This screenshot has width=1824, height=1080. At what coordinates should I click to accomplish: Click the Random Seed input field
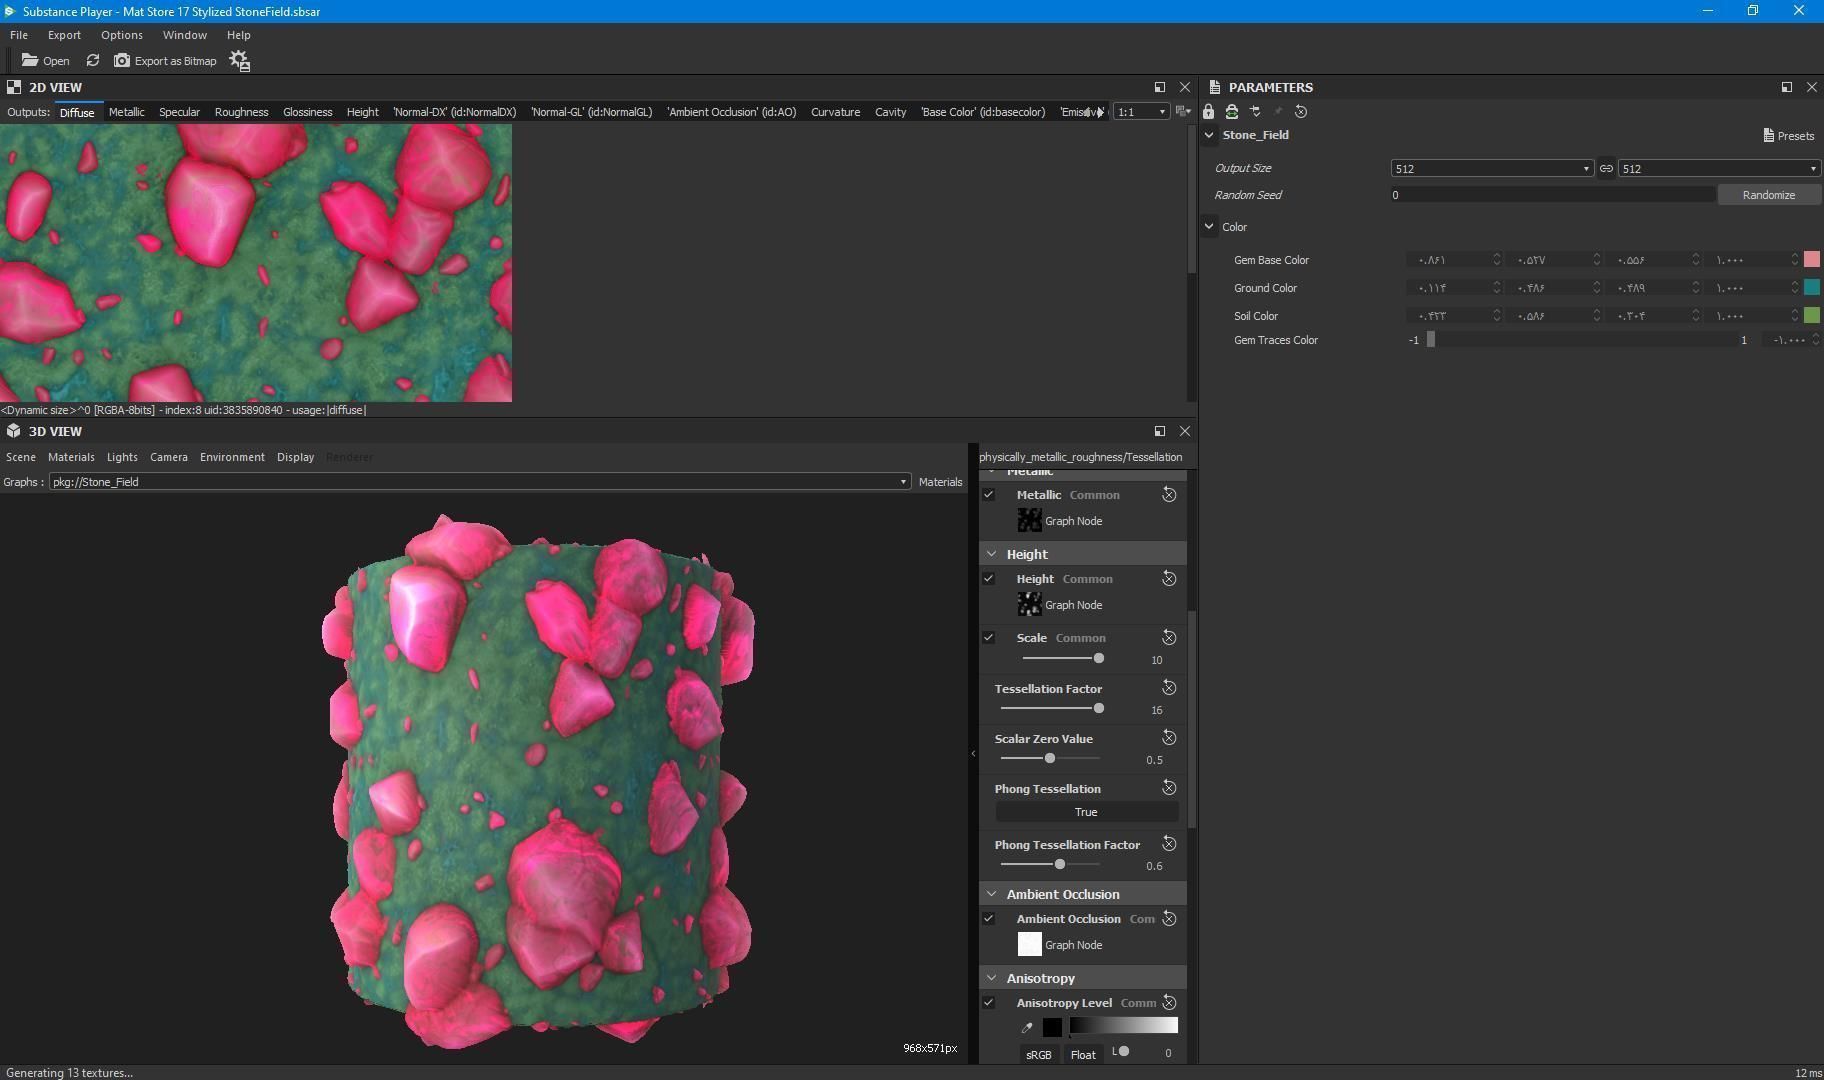click(x=1552, y=195)
